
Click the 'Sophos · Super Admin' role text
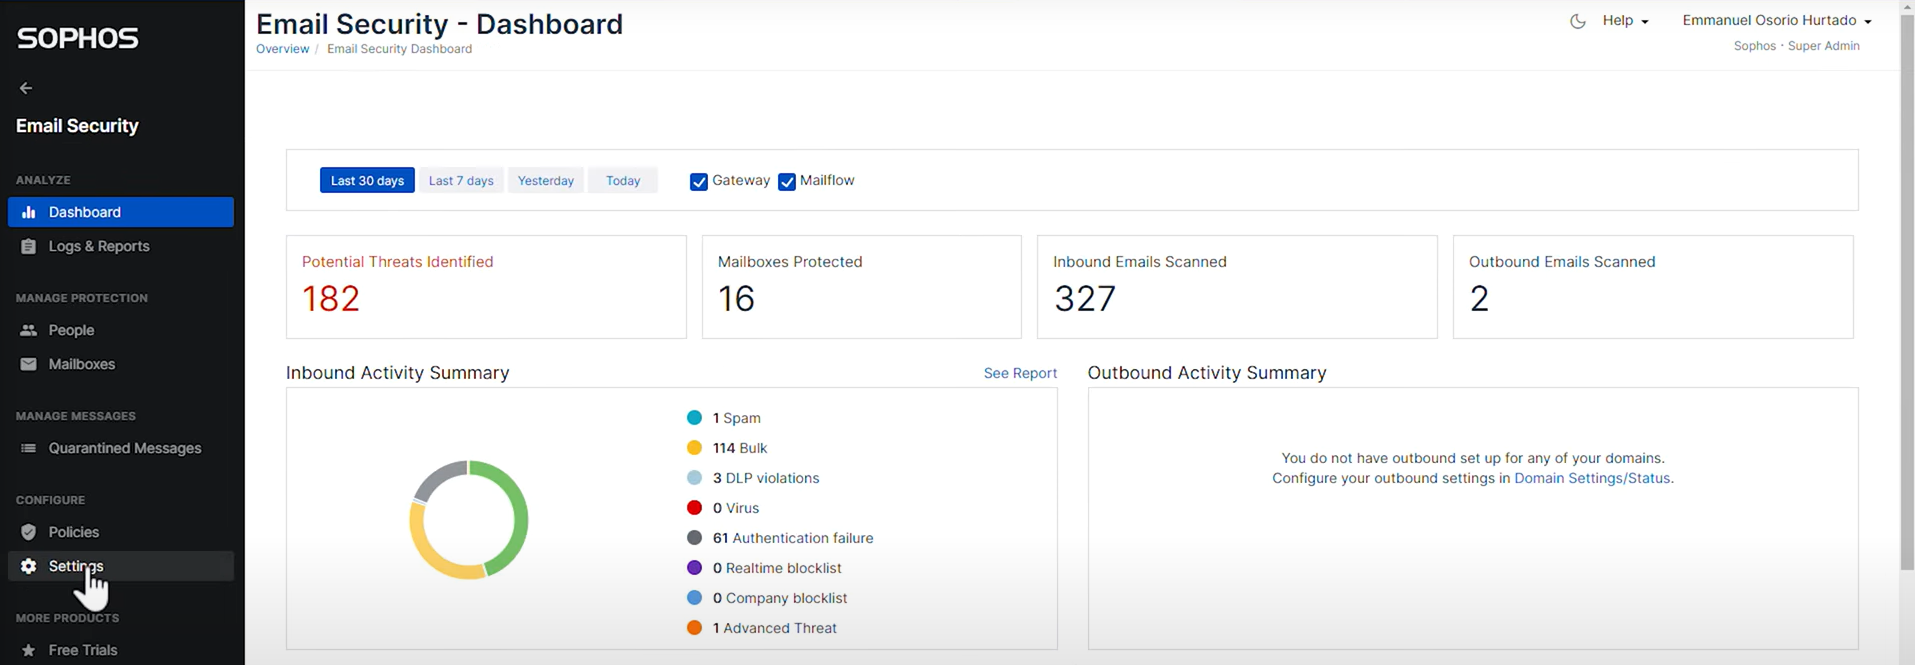[1796, 46]
